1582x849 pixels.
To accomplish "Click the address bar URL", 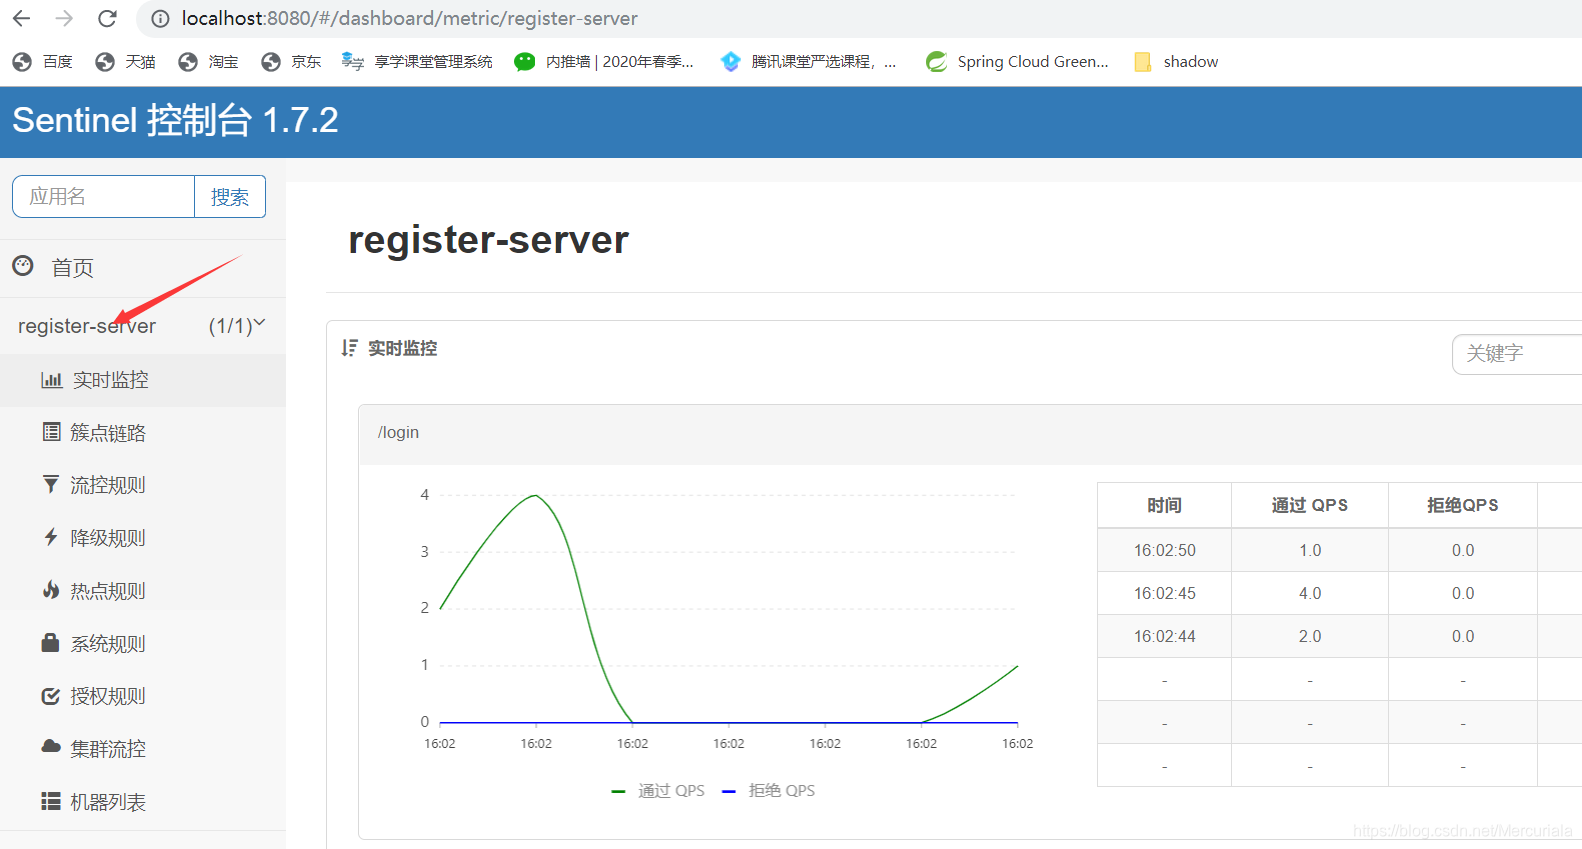I will pos(409,18).
